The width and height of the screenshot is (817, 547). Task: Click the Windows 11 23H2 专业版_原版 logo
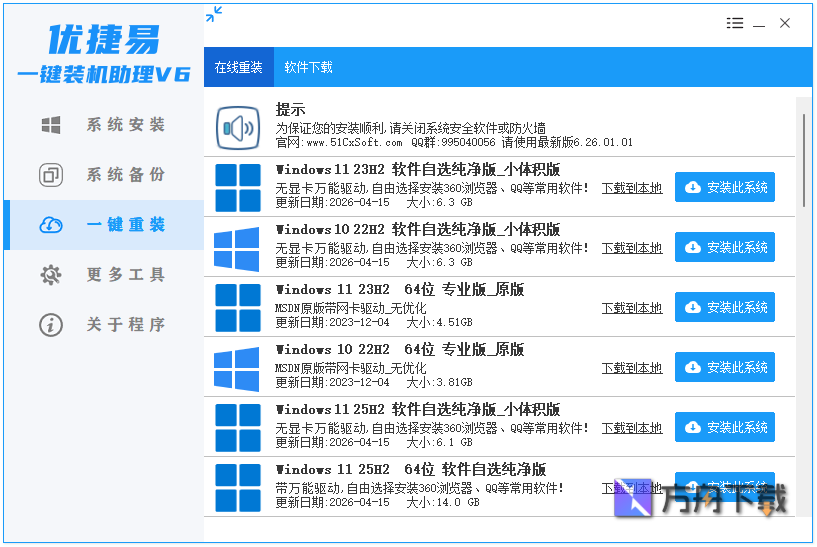coord(238,307)
